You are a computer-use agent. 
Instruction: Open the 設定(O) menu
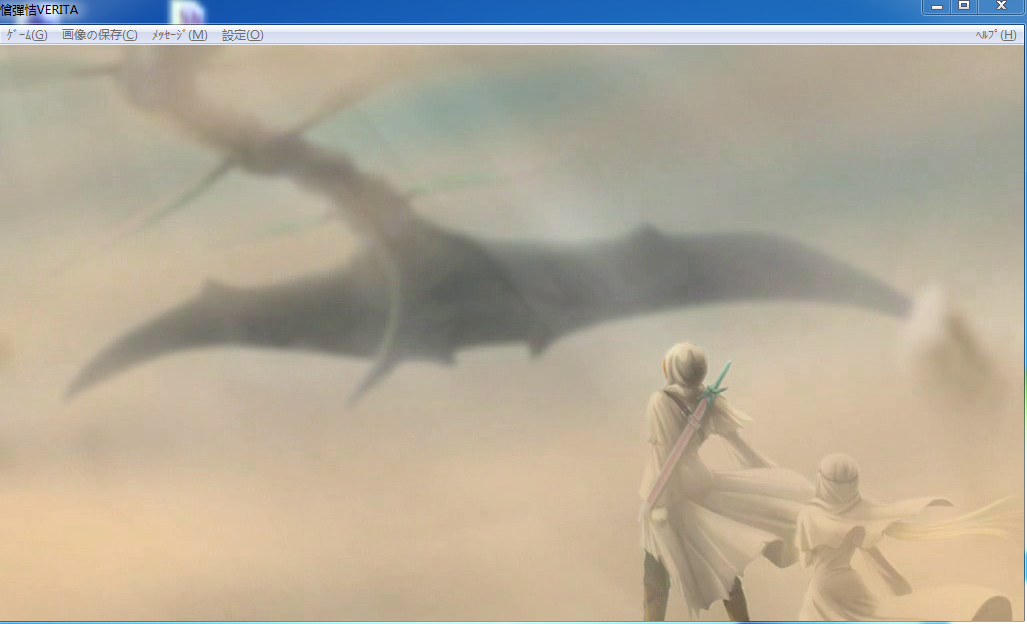tap(242, 35)
